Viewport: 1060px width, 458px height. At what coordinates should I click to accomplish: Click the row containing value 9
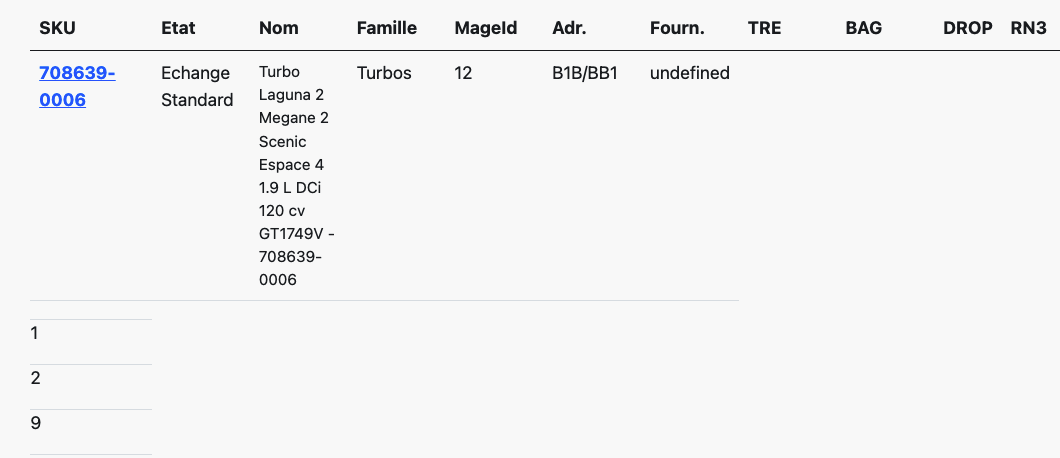click(91, 432)
